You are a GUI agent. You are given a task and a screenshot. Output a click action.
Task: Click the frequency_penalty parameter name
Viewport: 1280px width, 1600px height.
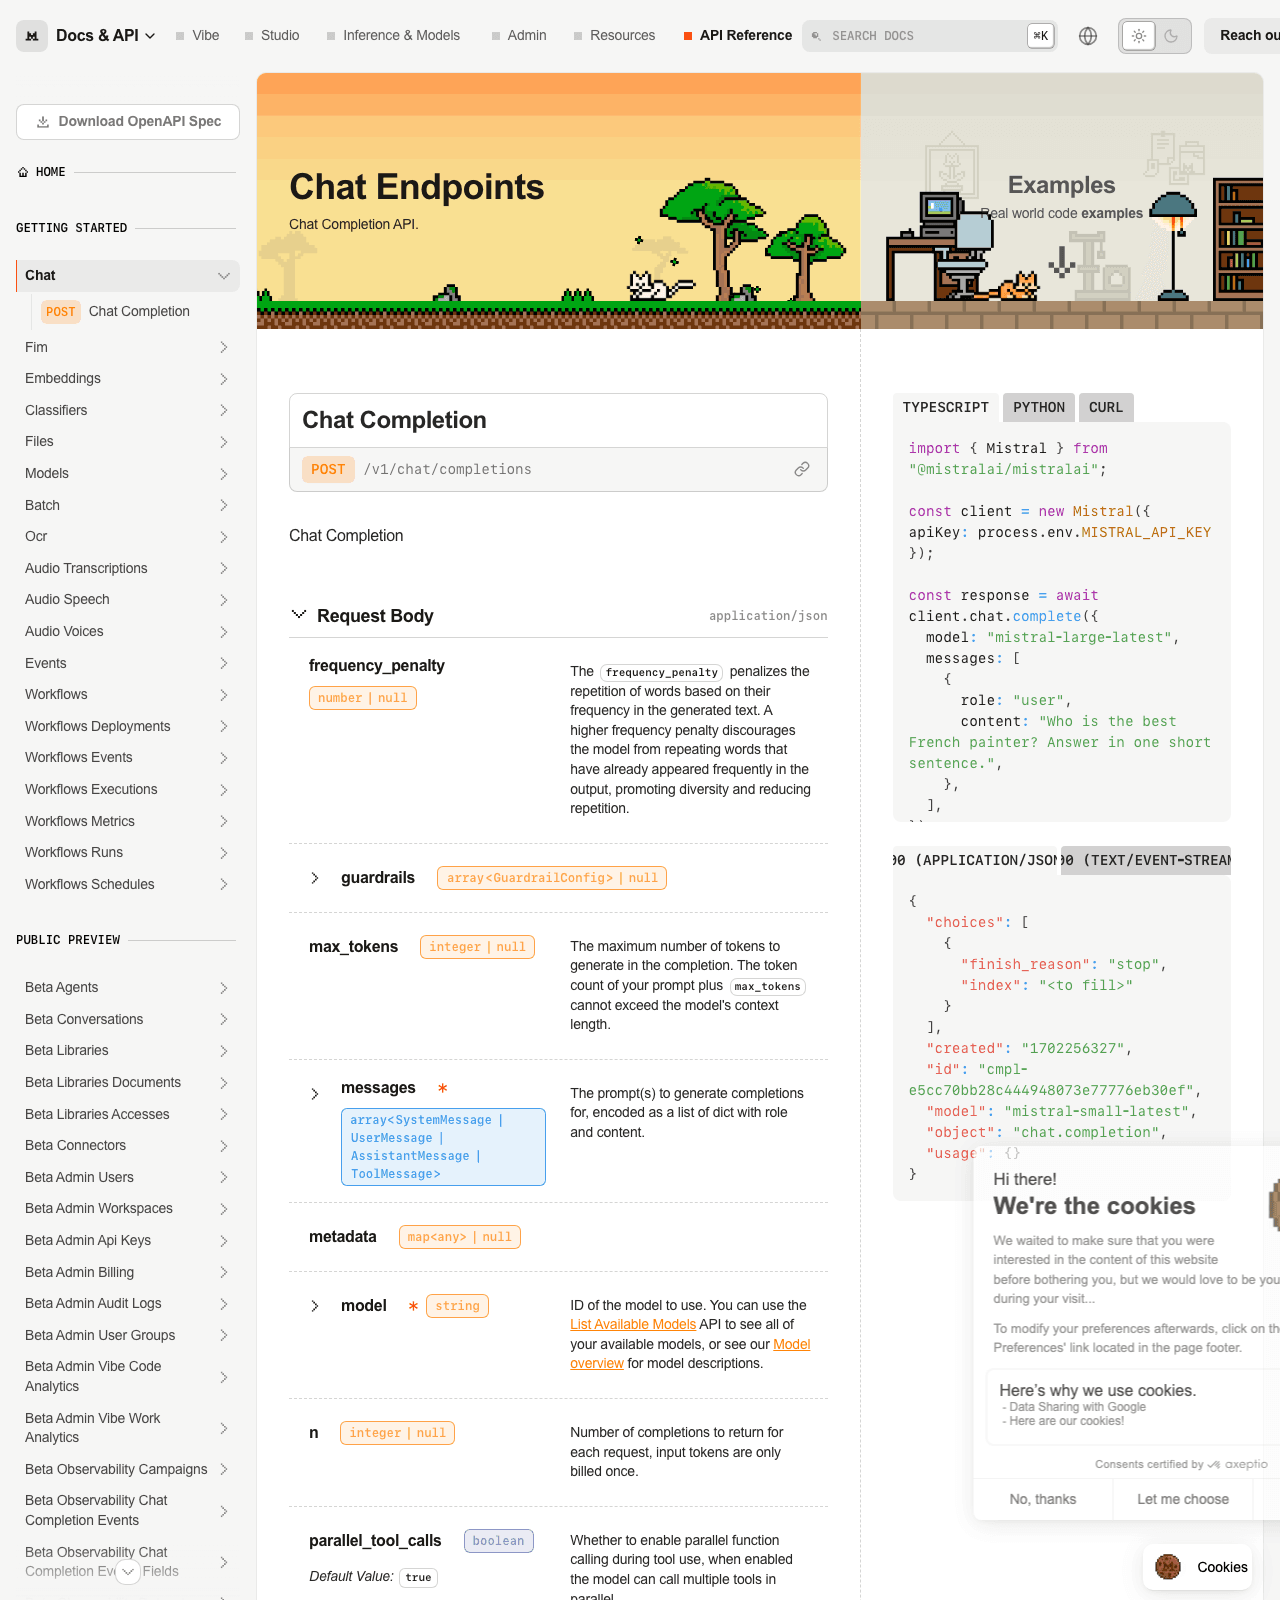[x=377, y=666]
